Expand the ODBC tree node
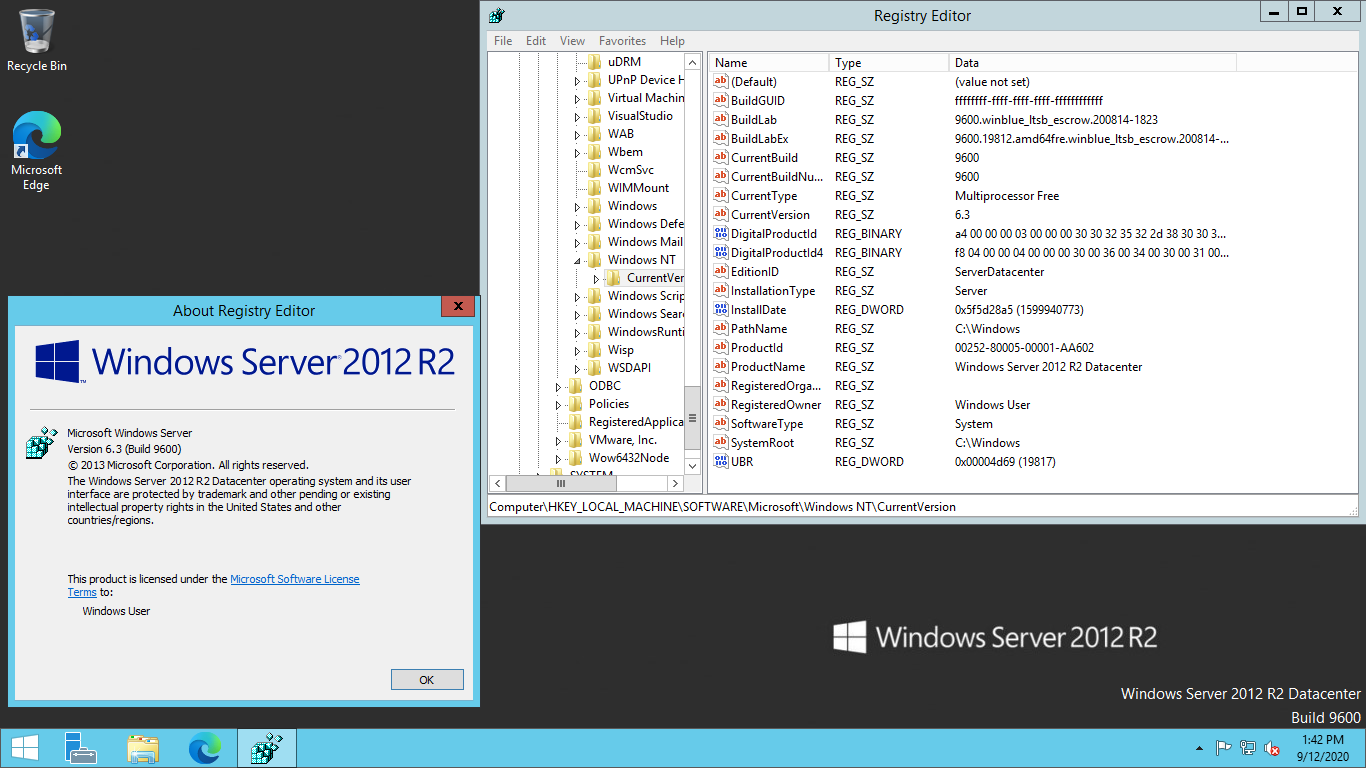The width and height of the screenshot is (1366, 768). (559, 387)
